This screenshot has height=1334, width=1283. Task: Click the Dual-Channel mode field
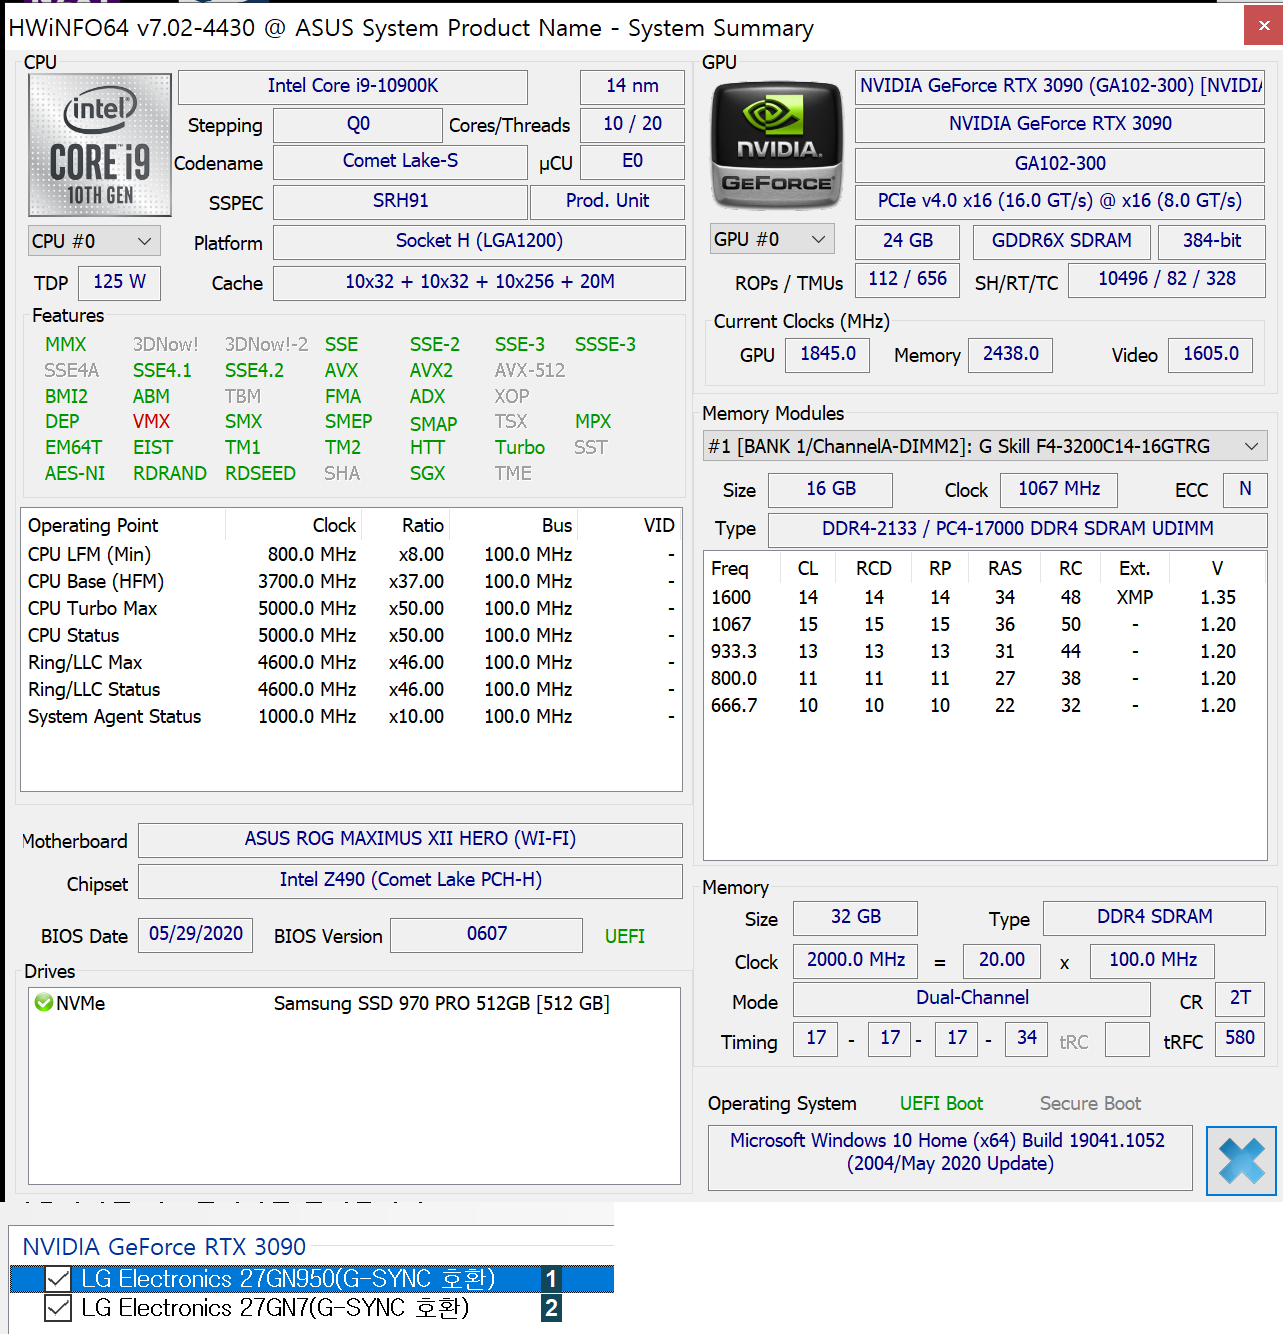(971, 998)
